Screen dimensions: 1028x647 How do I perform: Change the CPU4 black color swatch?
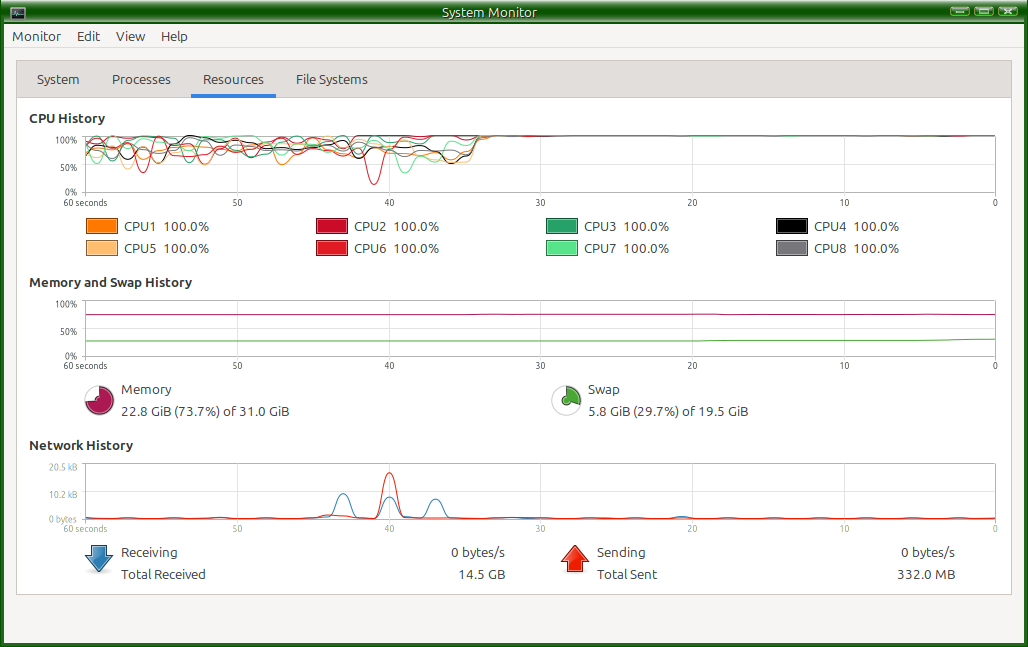coord(792,226)
